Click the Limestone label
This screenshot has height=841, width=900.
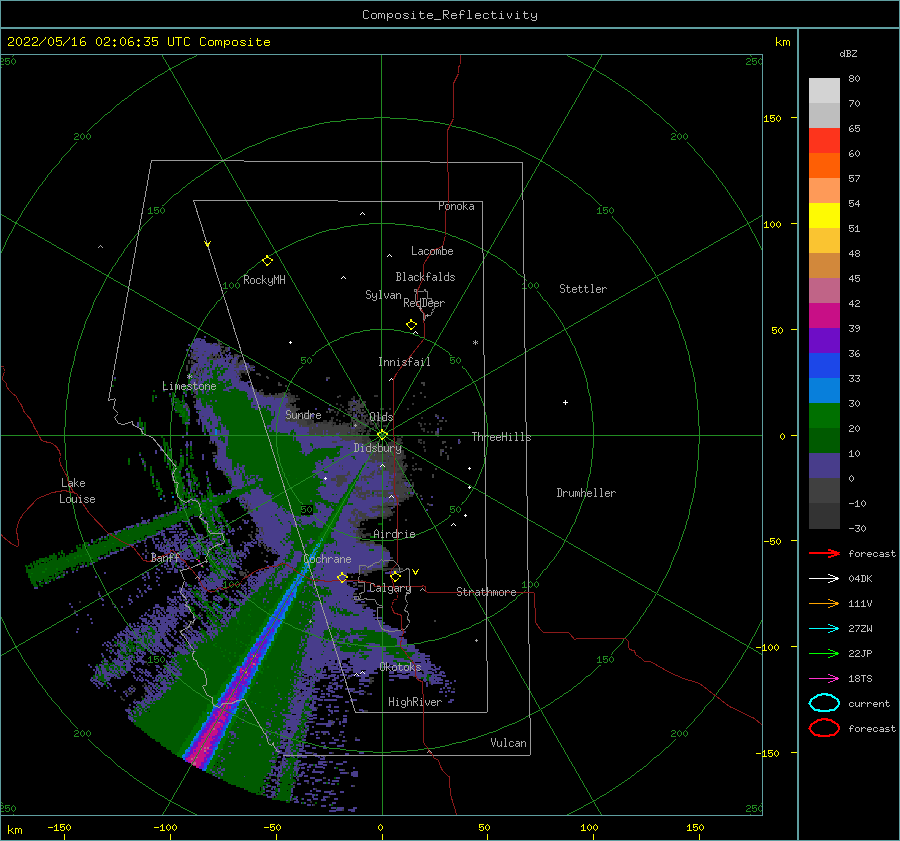pyautogui.click(x=189, y=386)
